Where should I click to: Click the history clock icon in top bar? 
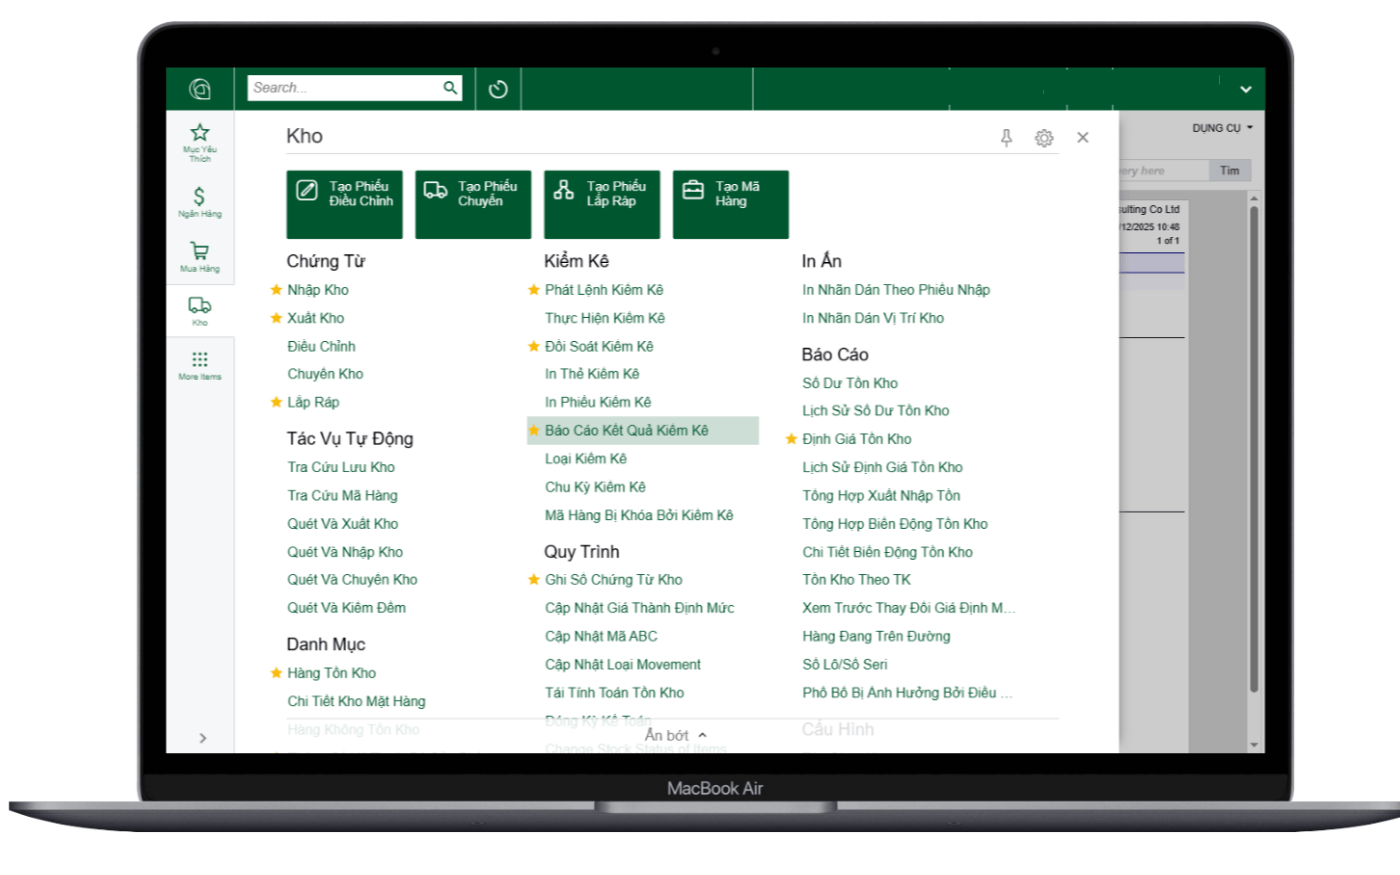(x=498, y=89)
